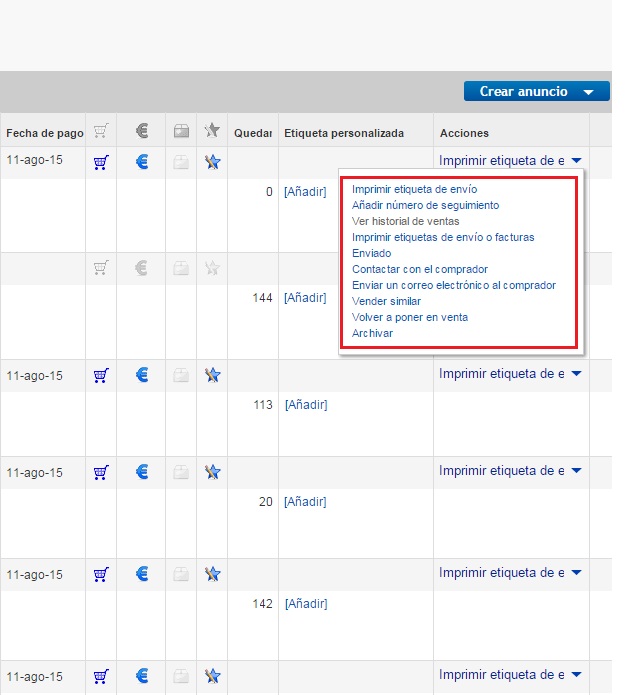Click the [Añadir] link next to 0

click(305, 191)
